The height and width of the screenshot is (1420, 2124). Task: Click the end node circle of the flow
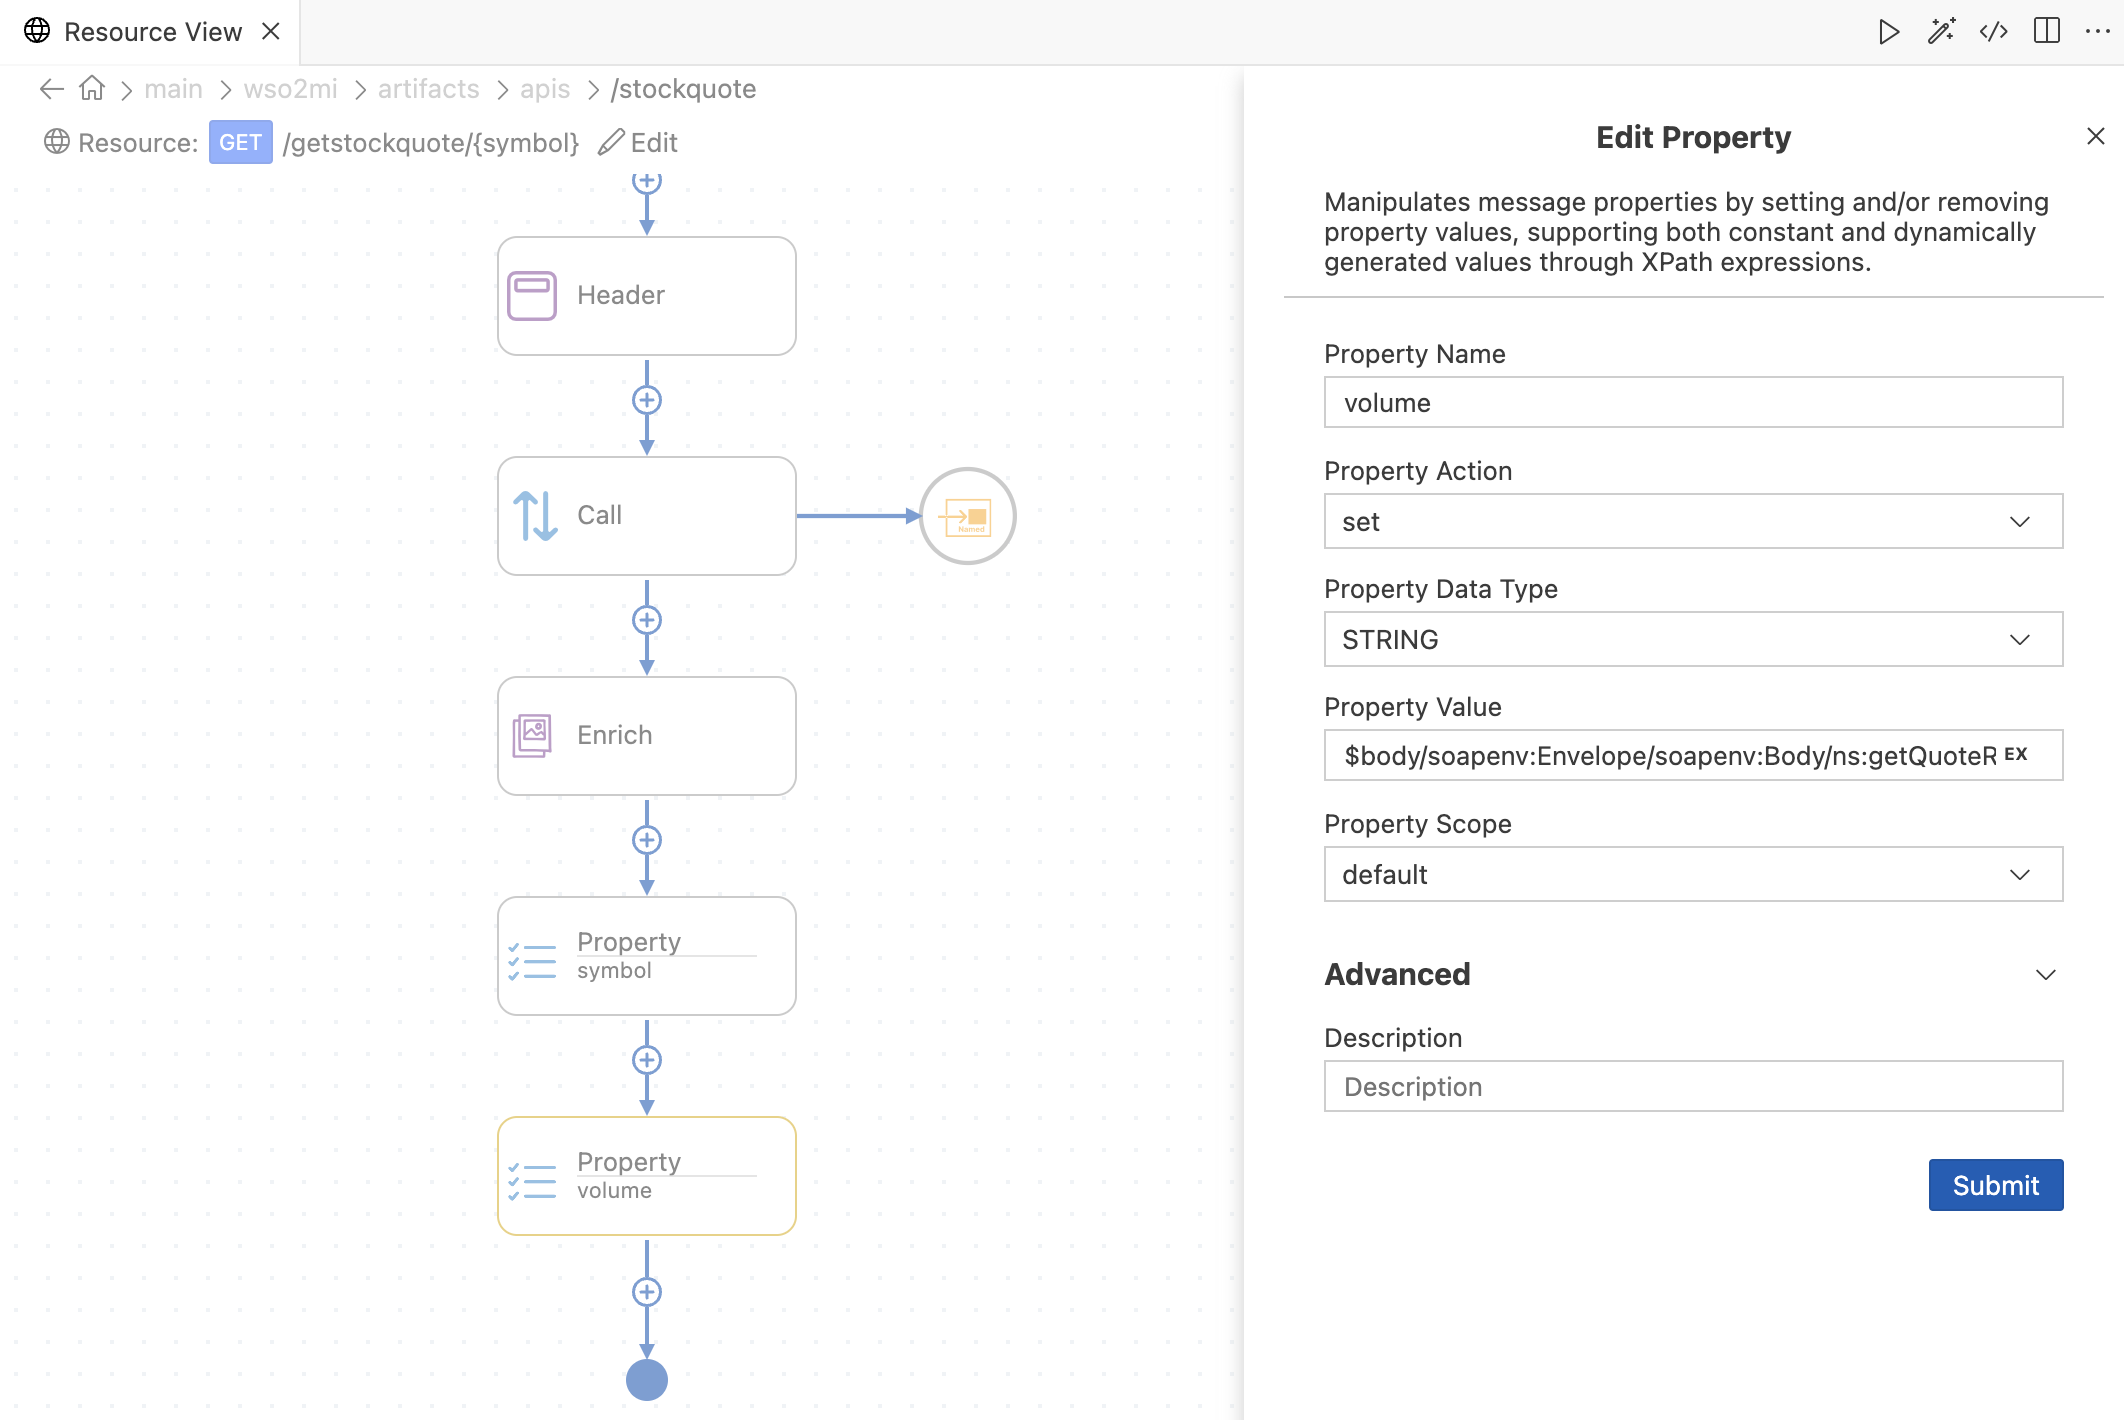pos(647,1380)
